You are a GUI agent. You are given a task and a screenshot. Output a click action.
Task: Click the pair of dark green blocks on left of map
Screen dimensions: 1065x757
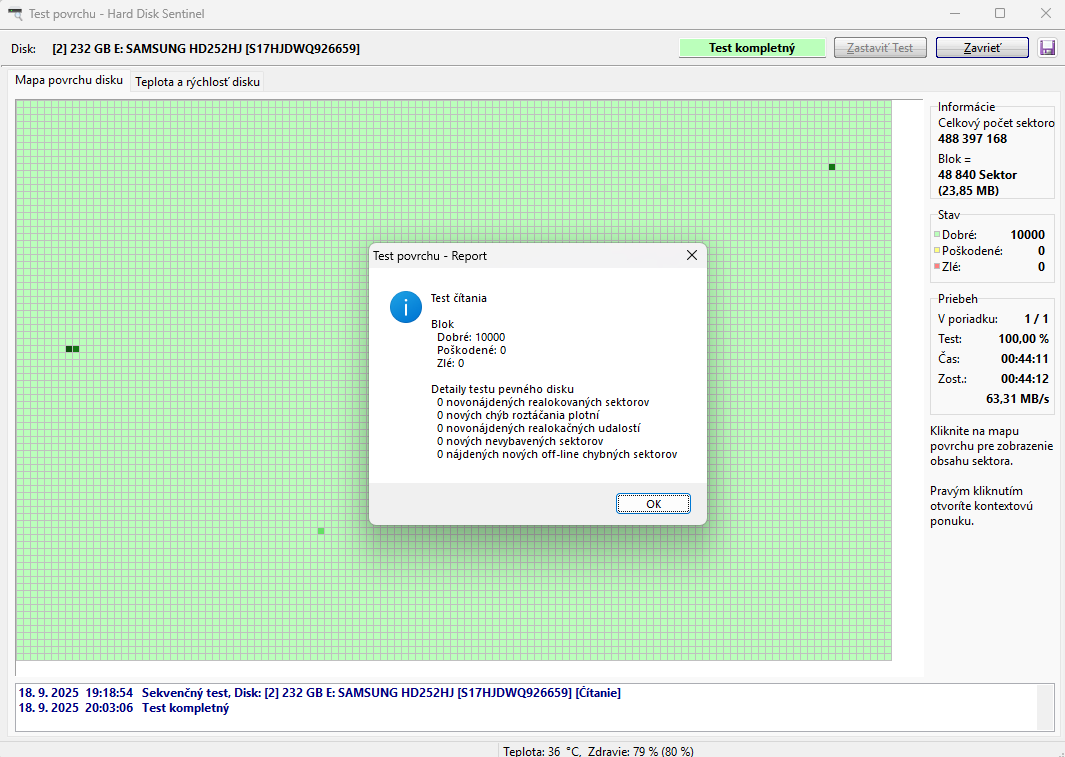[72, 349]
